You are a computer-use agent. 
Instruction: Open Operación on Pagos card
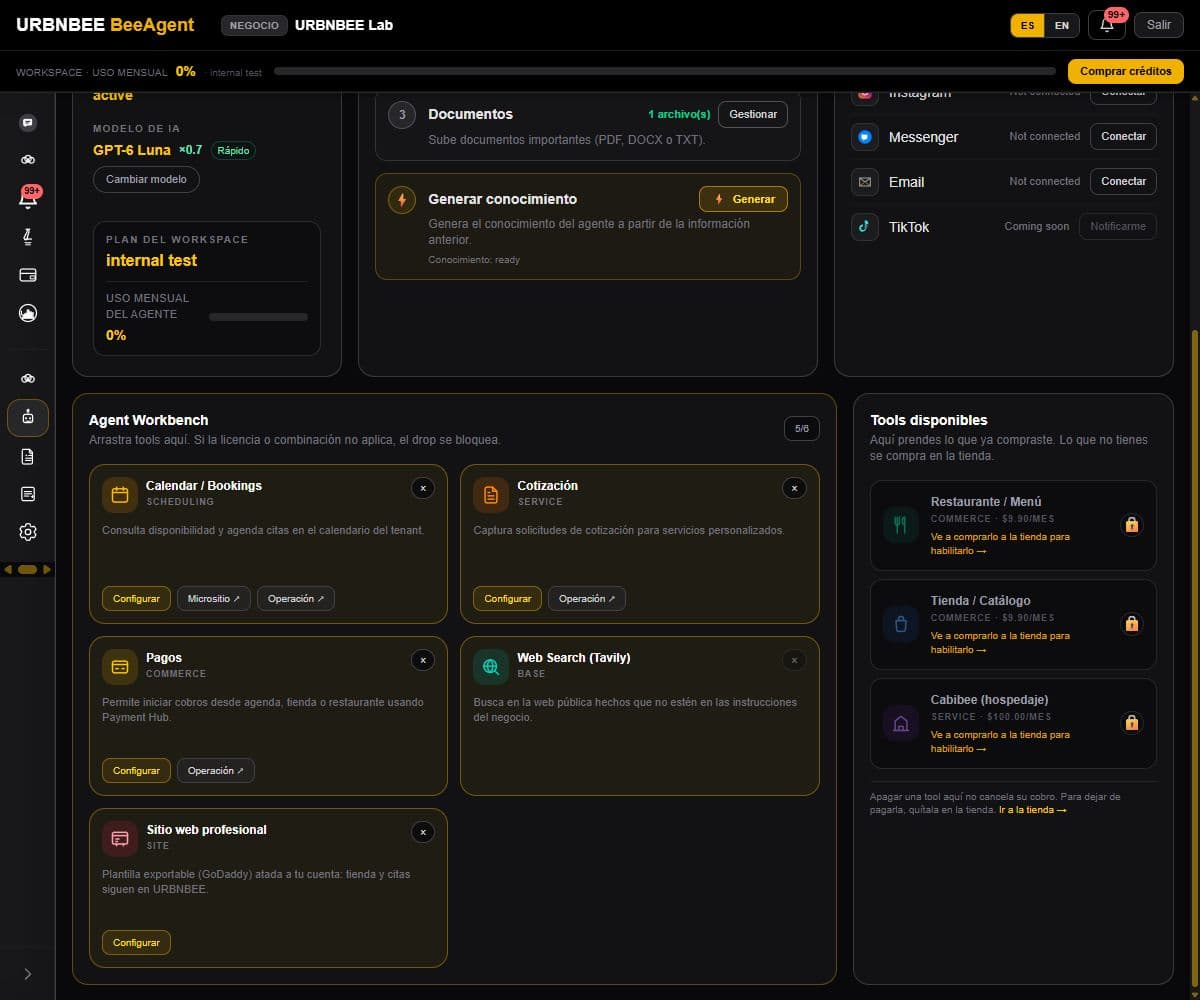(216, 770)
